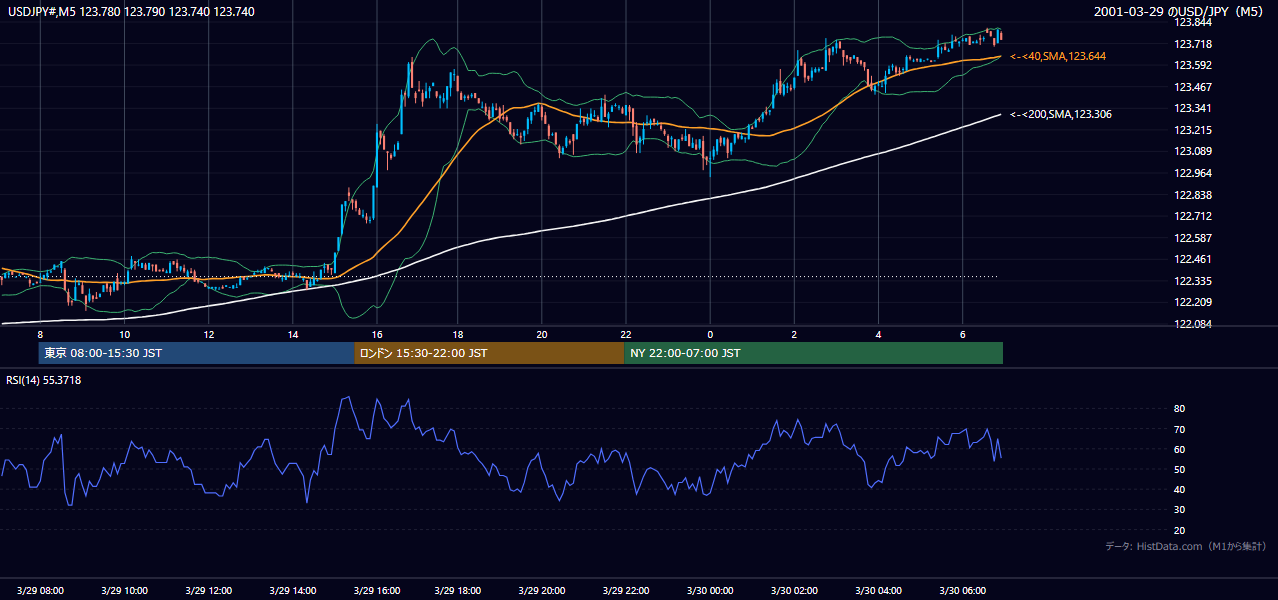
Task: Click price axis value 122.084
Action: click(x=1194, y=324)
